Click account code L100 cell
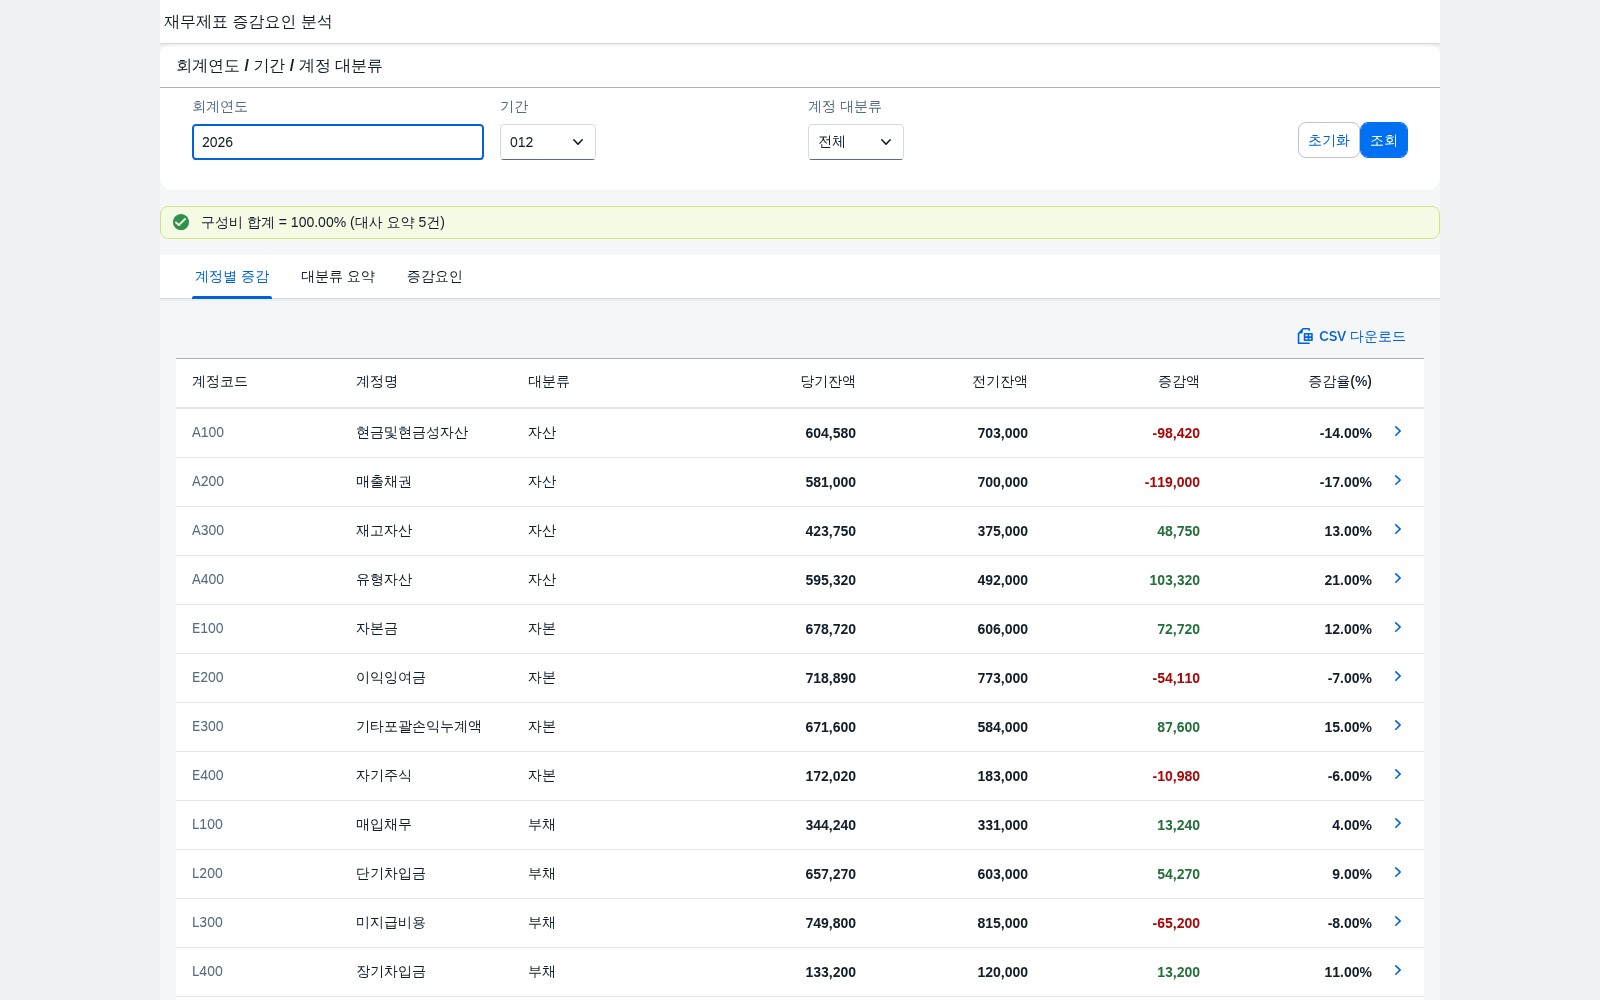Viewport: 1600px width, 1000px height. tap(208, 824)
